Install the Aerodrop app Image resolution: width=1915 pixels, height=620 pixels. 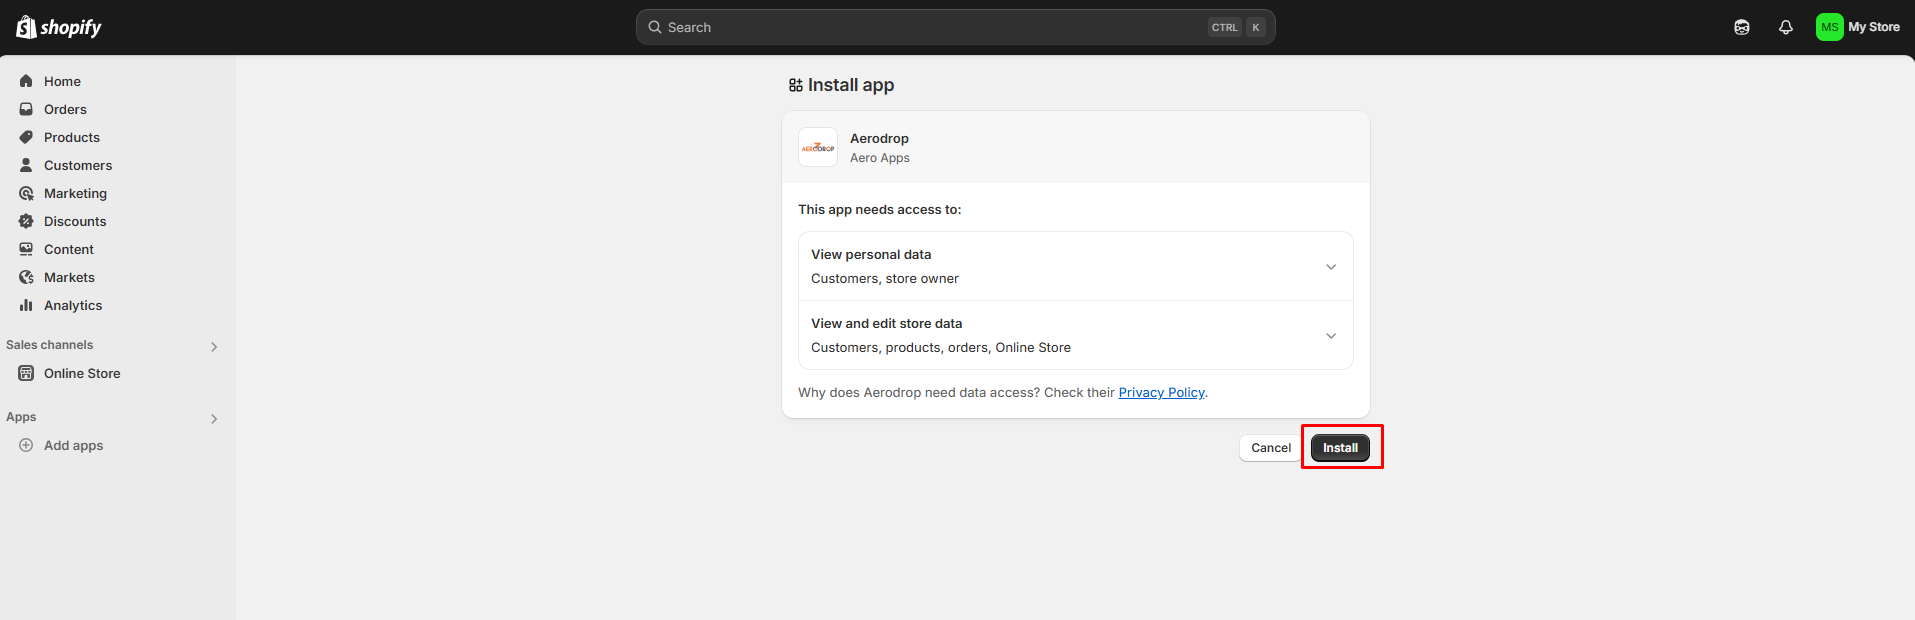tap(1340, 448)
